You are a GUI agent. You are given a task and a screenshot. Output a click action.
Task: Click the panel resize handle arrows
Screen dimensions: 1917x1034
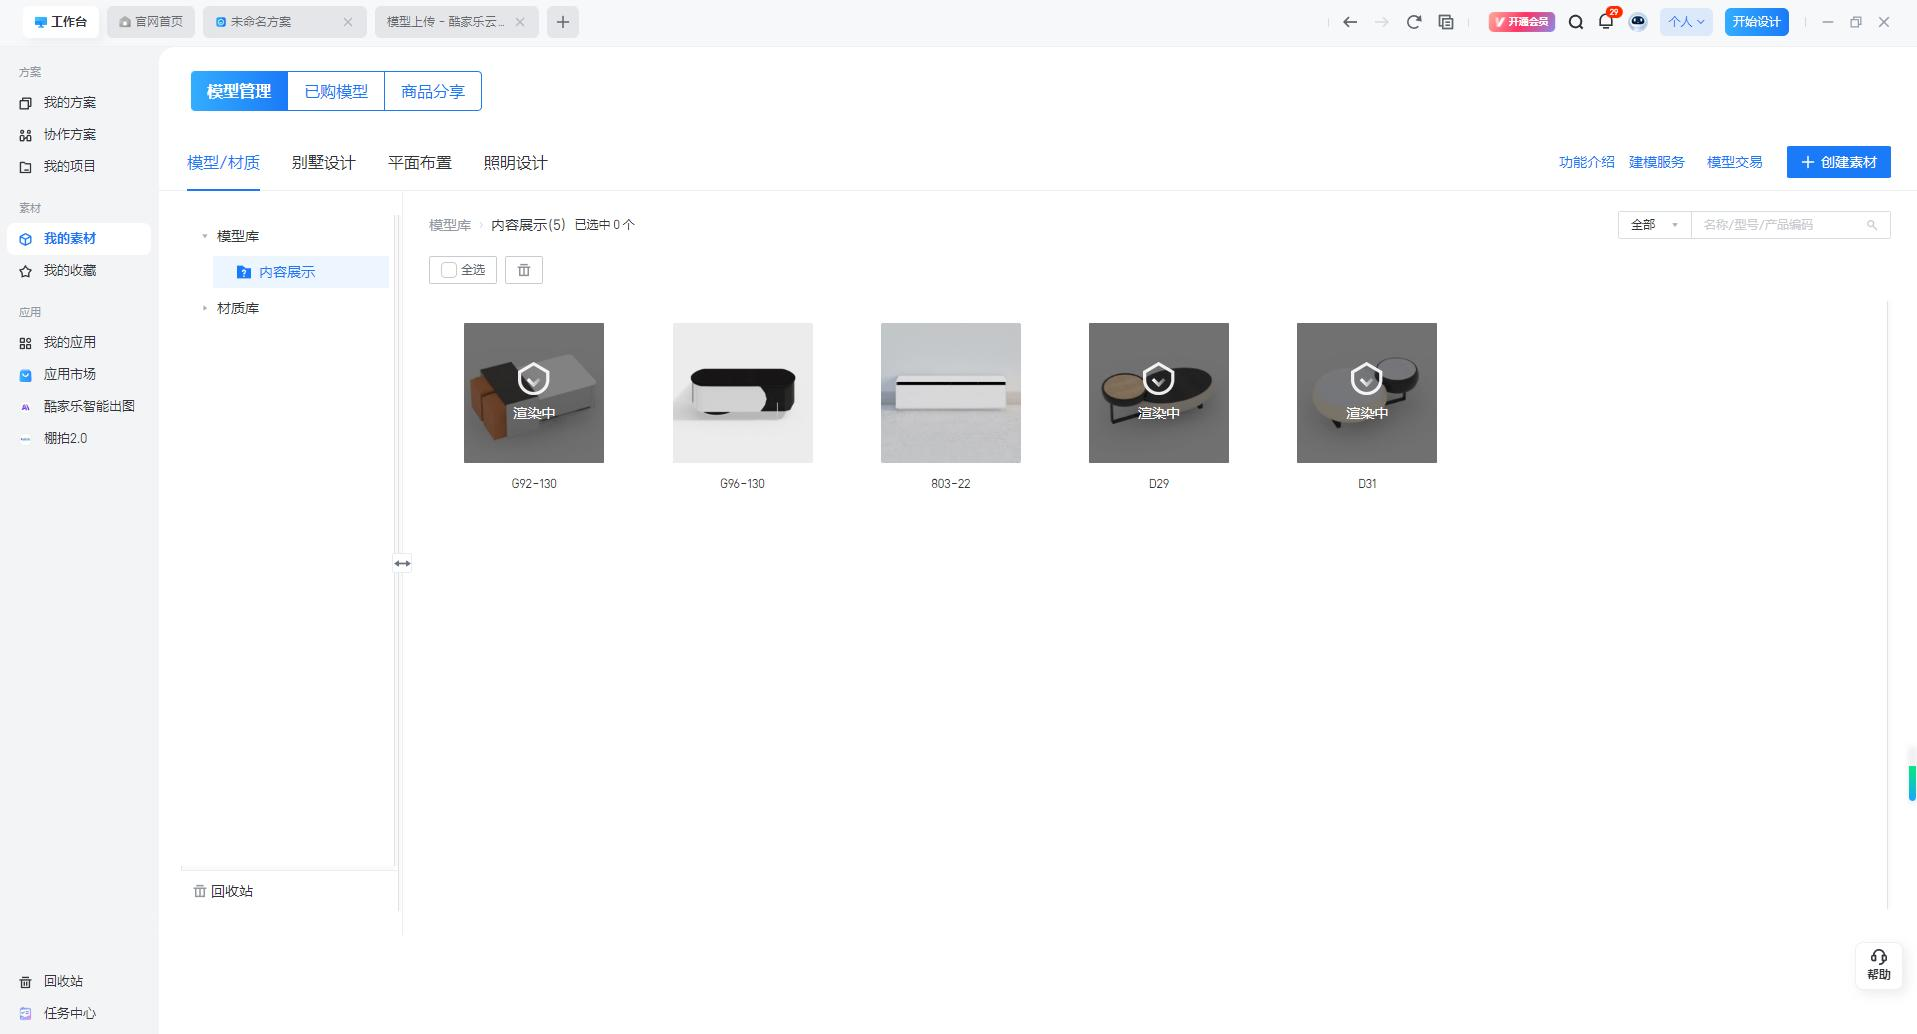pos(402,563)
